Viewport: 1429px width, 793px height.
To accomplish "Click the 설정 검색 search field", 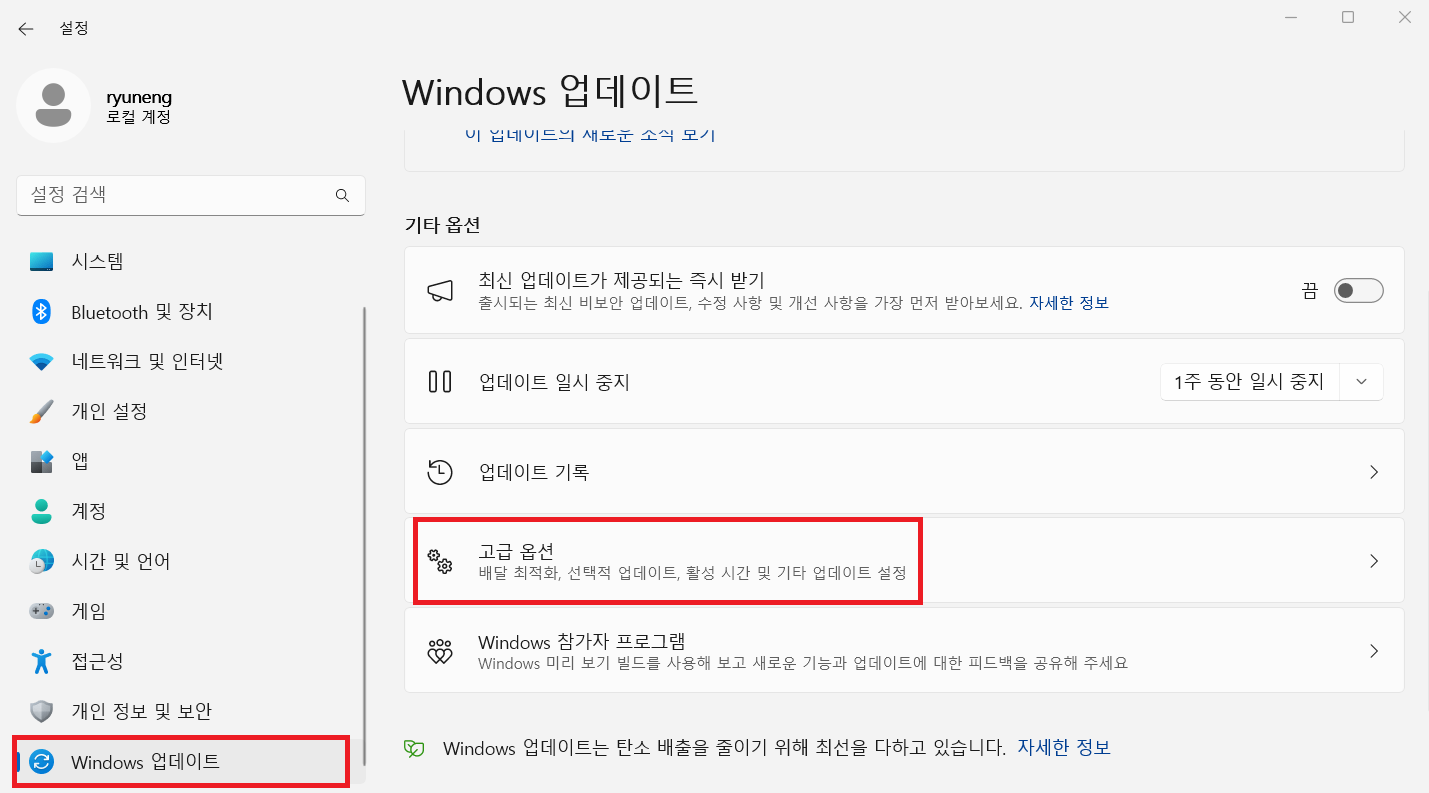I will pyautogui.click(x=191, y=195).
